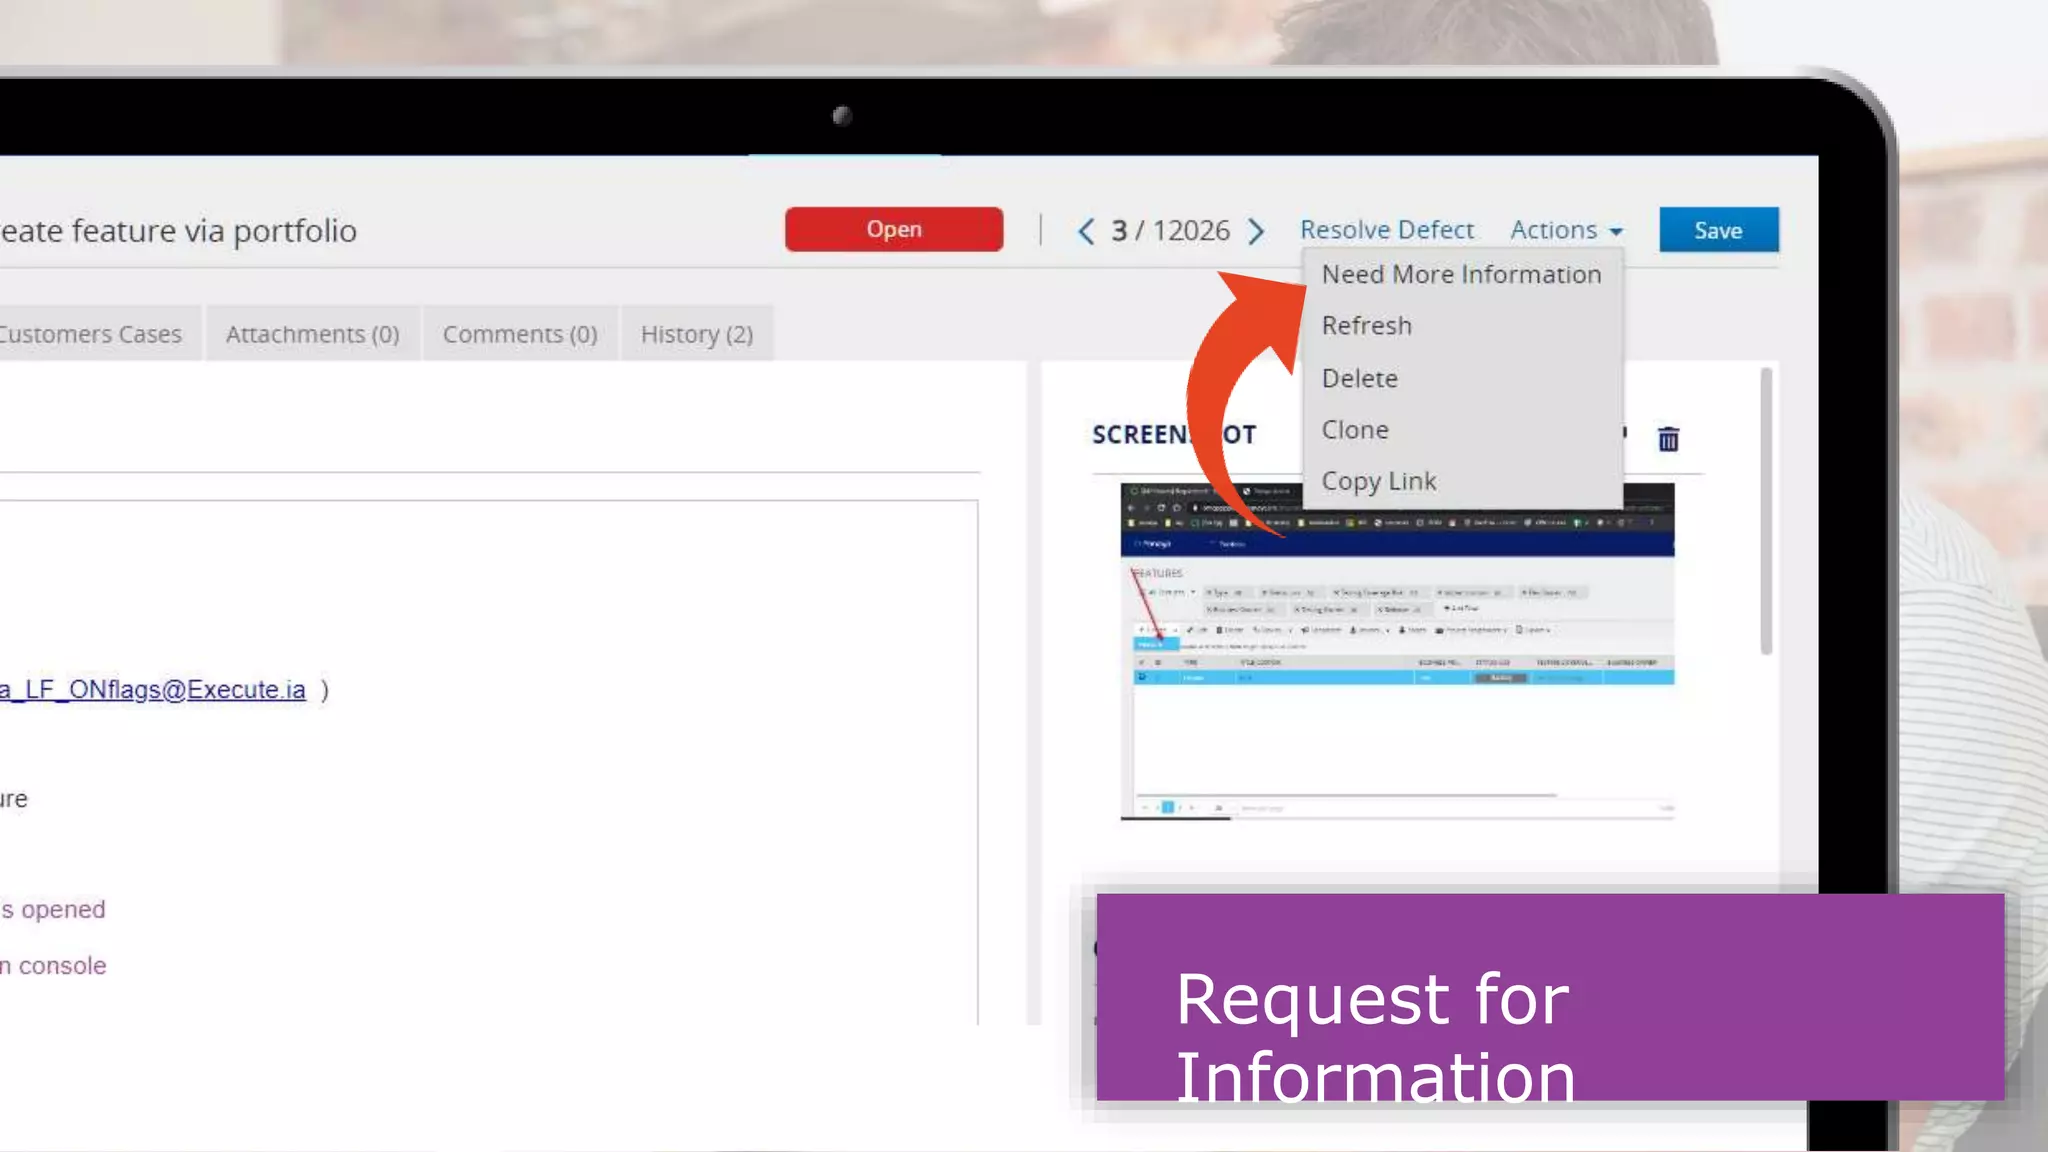The width and height of the screenshot is (2048, 1152).
Task: Go to the previous defect arrow
Action: point(1086,231)
